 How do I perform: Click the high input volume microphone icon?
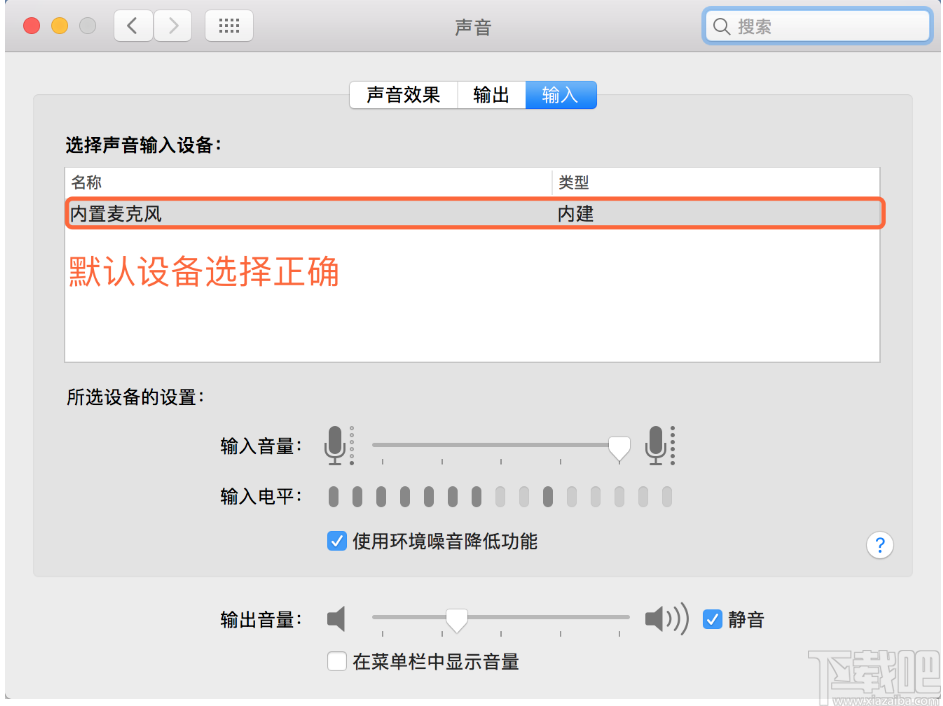[x=660, y=446]
